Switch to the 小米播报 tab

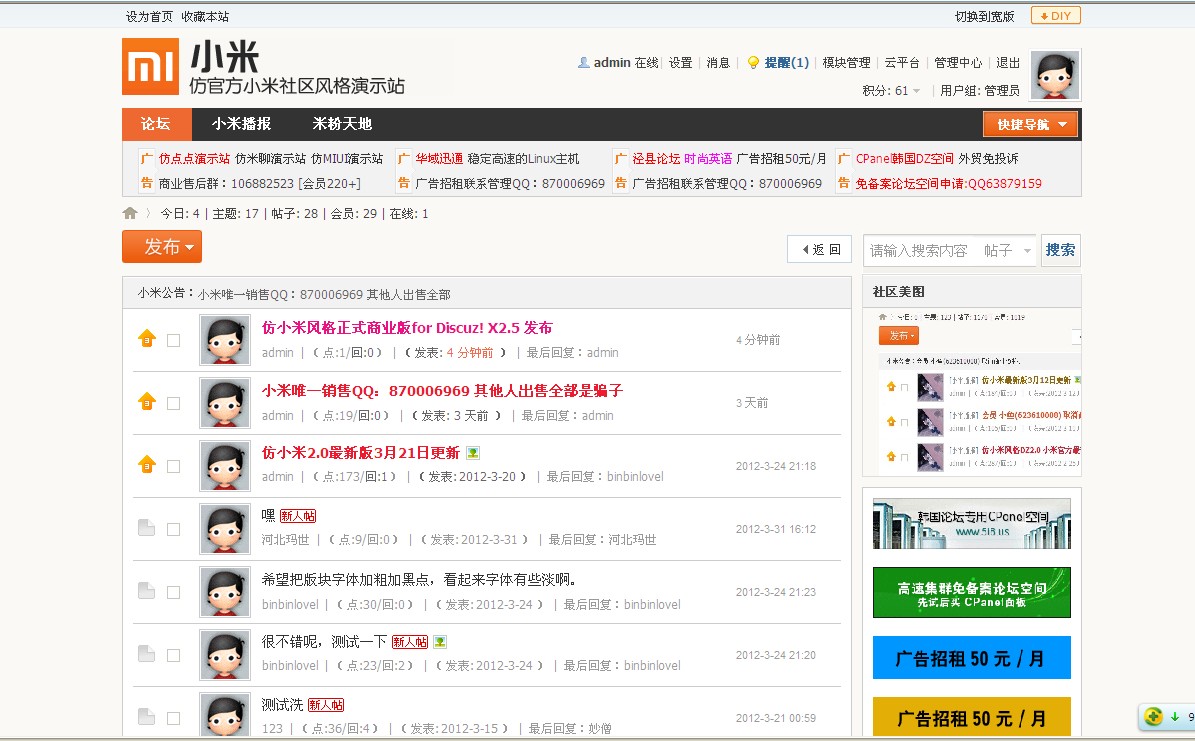tap(241, 124)
